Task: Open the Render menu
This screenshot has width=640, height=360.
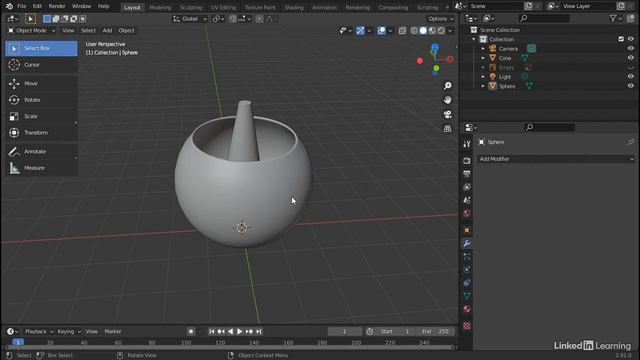Action: pyautogui.click(x=57, y=6)
